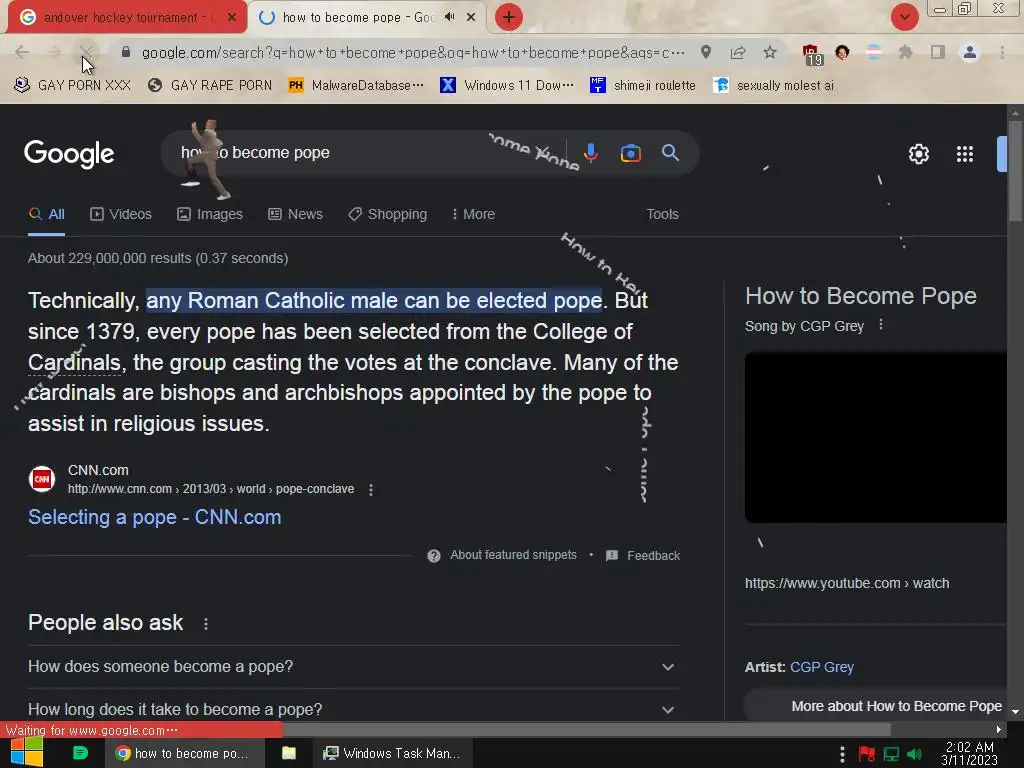Open Chrome extensions puzzle icon
The width and height of the screenshot is (1024, 768).
point(905,52)
